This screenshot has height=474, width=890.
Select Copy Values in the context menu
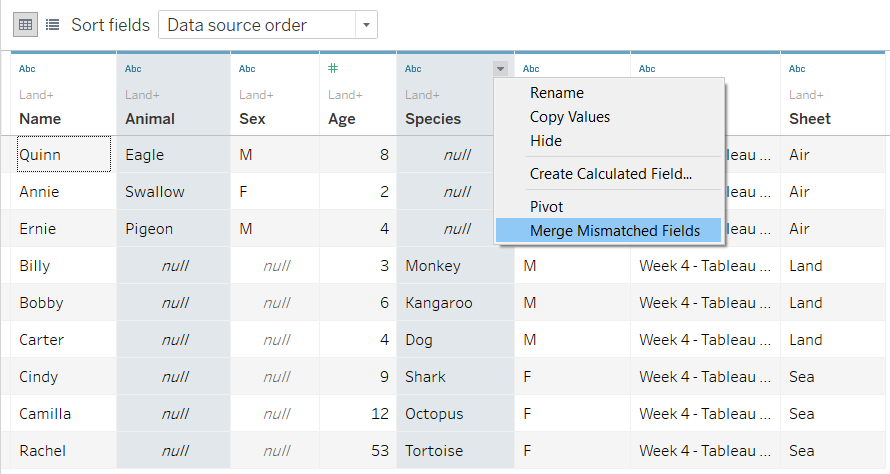pyautogui.click(x=569, y=117)
